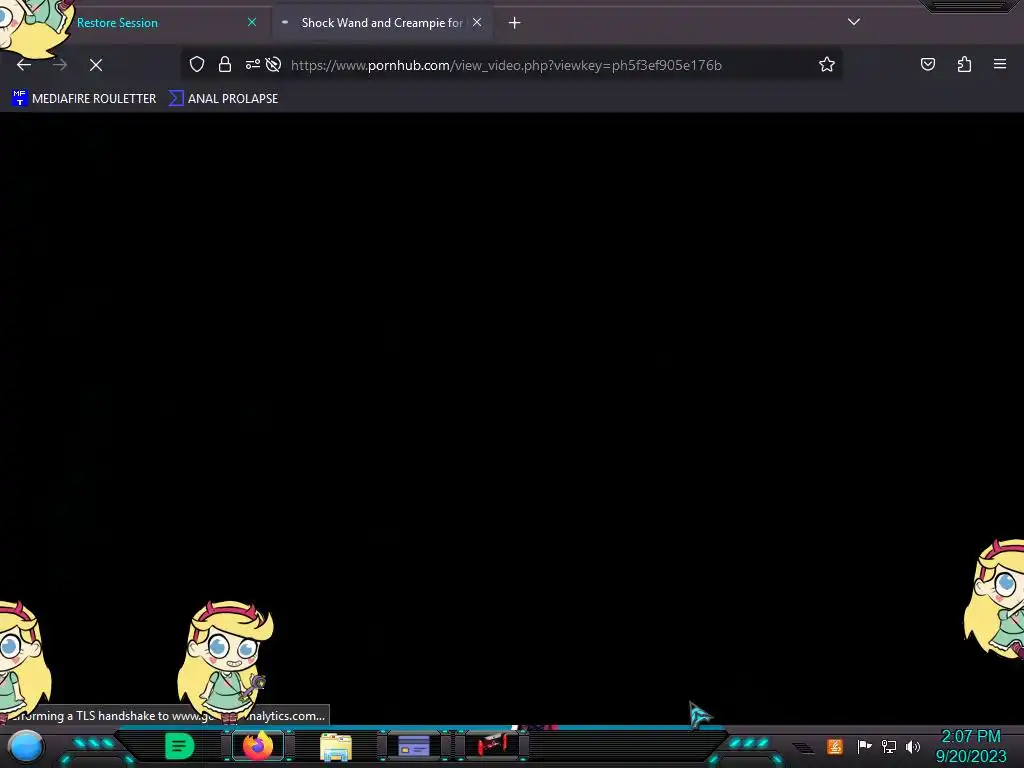Open the Start orb menu

(26, 746)
